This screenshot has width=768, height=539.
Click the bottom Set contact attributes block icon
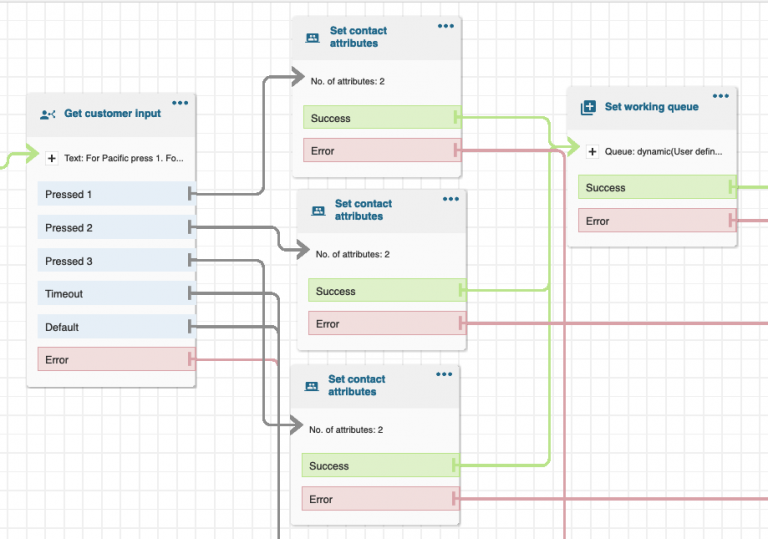pos(311,386)
